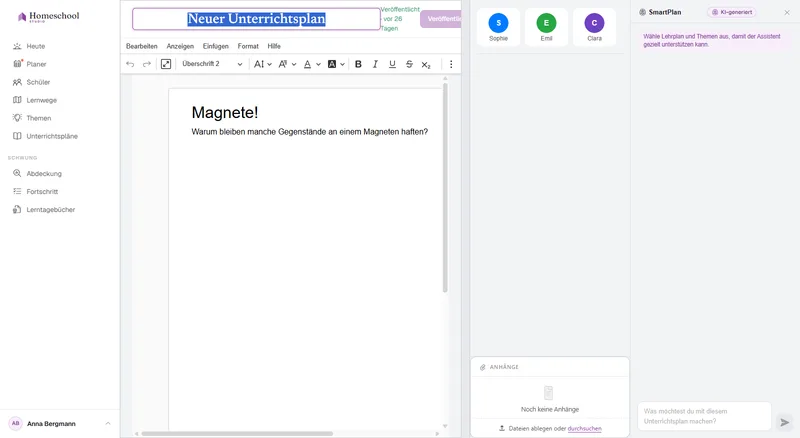This screenshot has height=438, width=800.
Task: Click the editor horizontal scrollbar
Action: coord(237,434)
